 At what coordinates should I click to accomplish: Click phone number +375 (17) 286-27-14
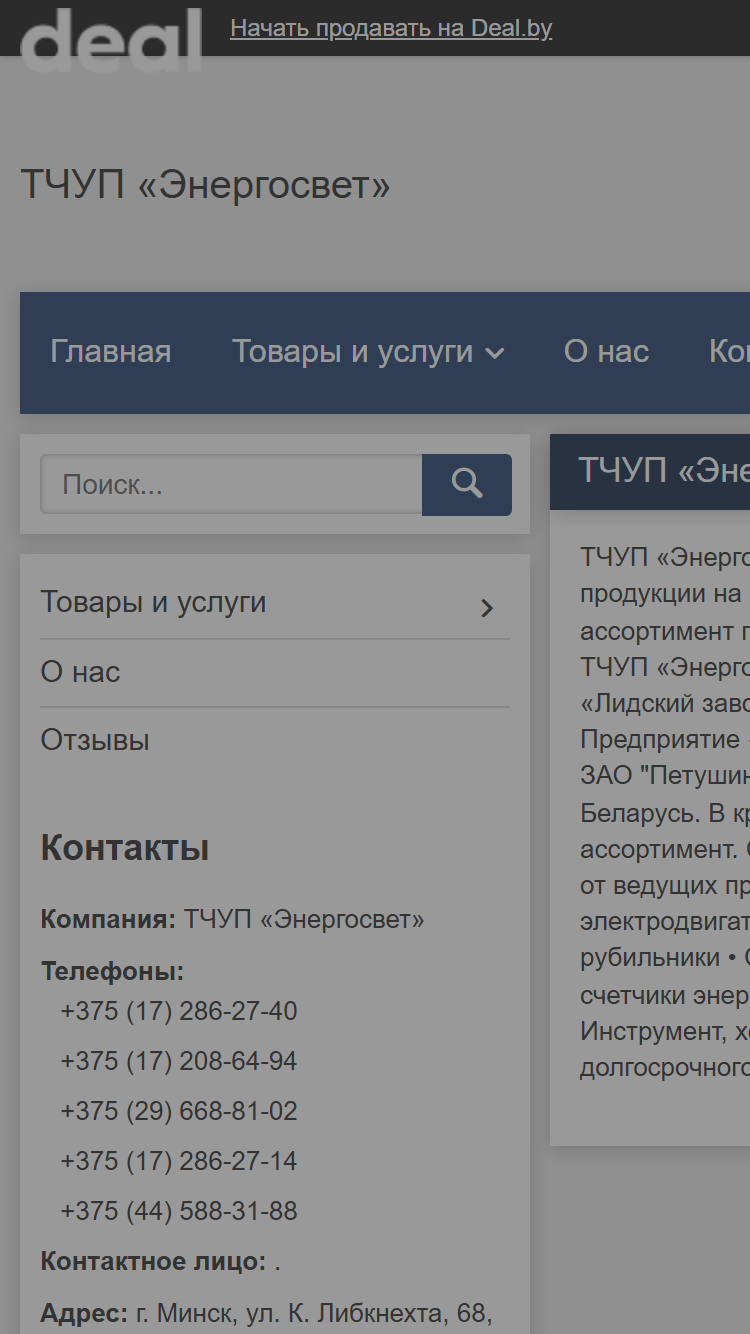179,1161
